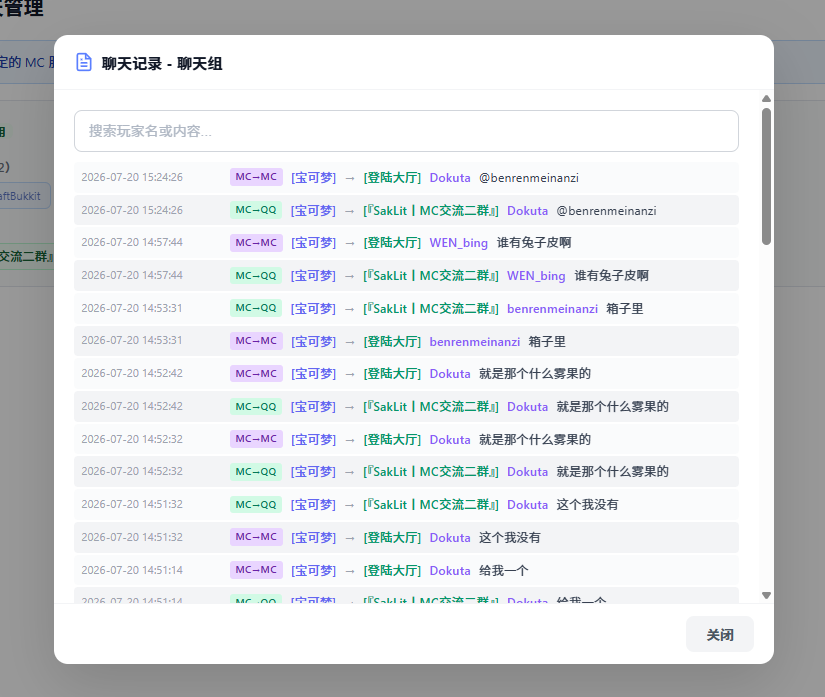Image resolution: width=825 pixels, height=697 pixels.
Task: Click Dokuta in the 14:52:32 SakLit row
Action: click(527, 472)
